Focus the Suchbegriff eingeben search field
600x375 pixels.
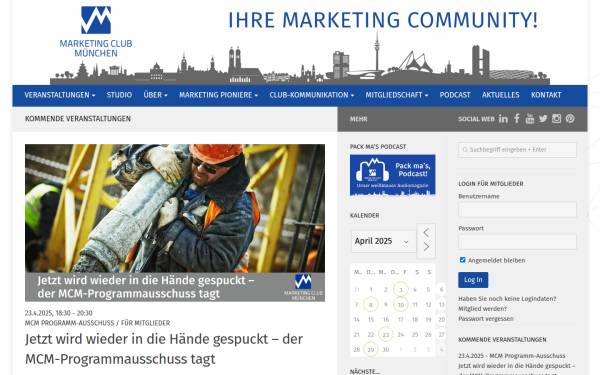coord(517,150)
